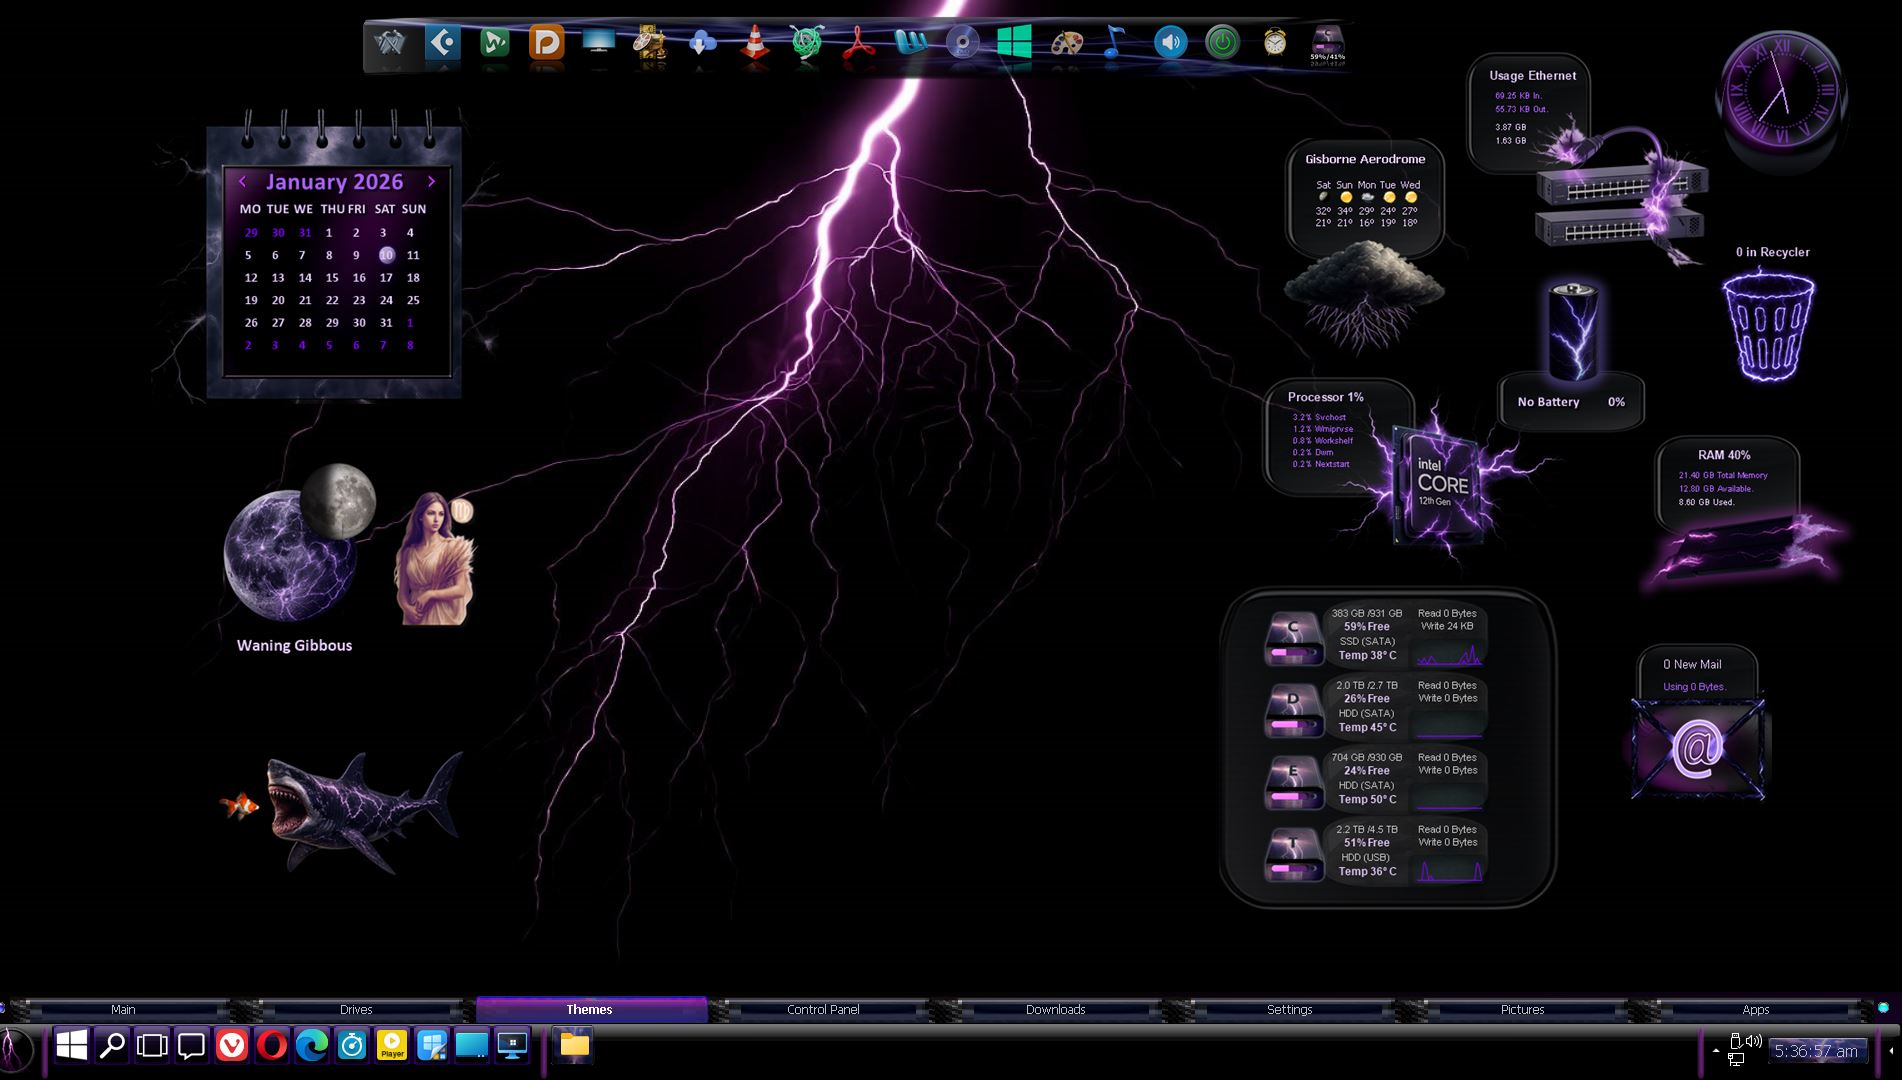Image resolution: width=1902 pixels, height=1080 pixels.
Task: Click the network icon in system tray
Action: (x=1736, y=1058)
